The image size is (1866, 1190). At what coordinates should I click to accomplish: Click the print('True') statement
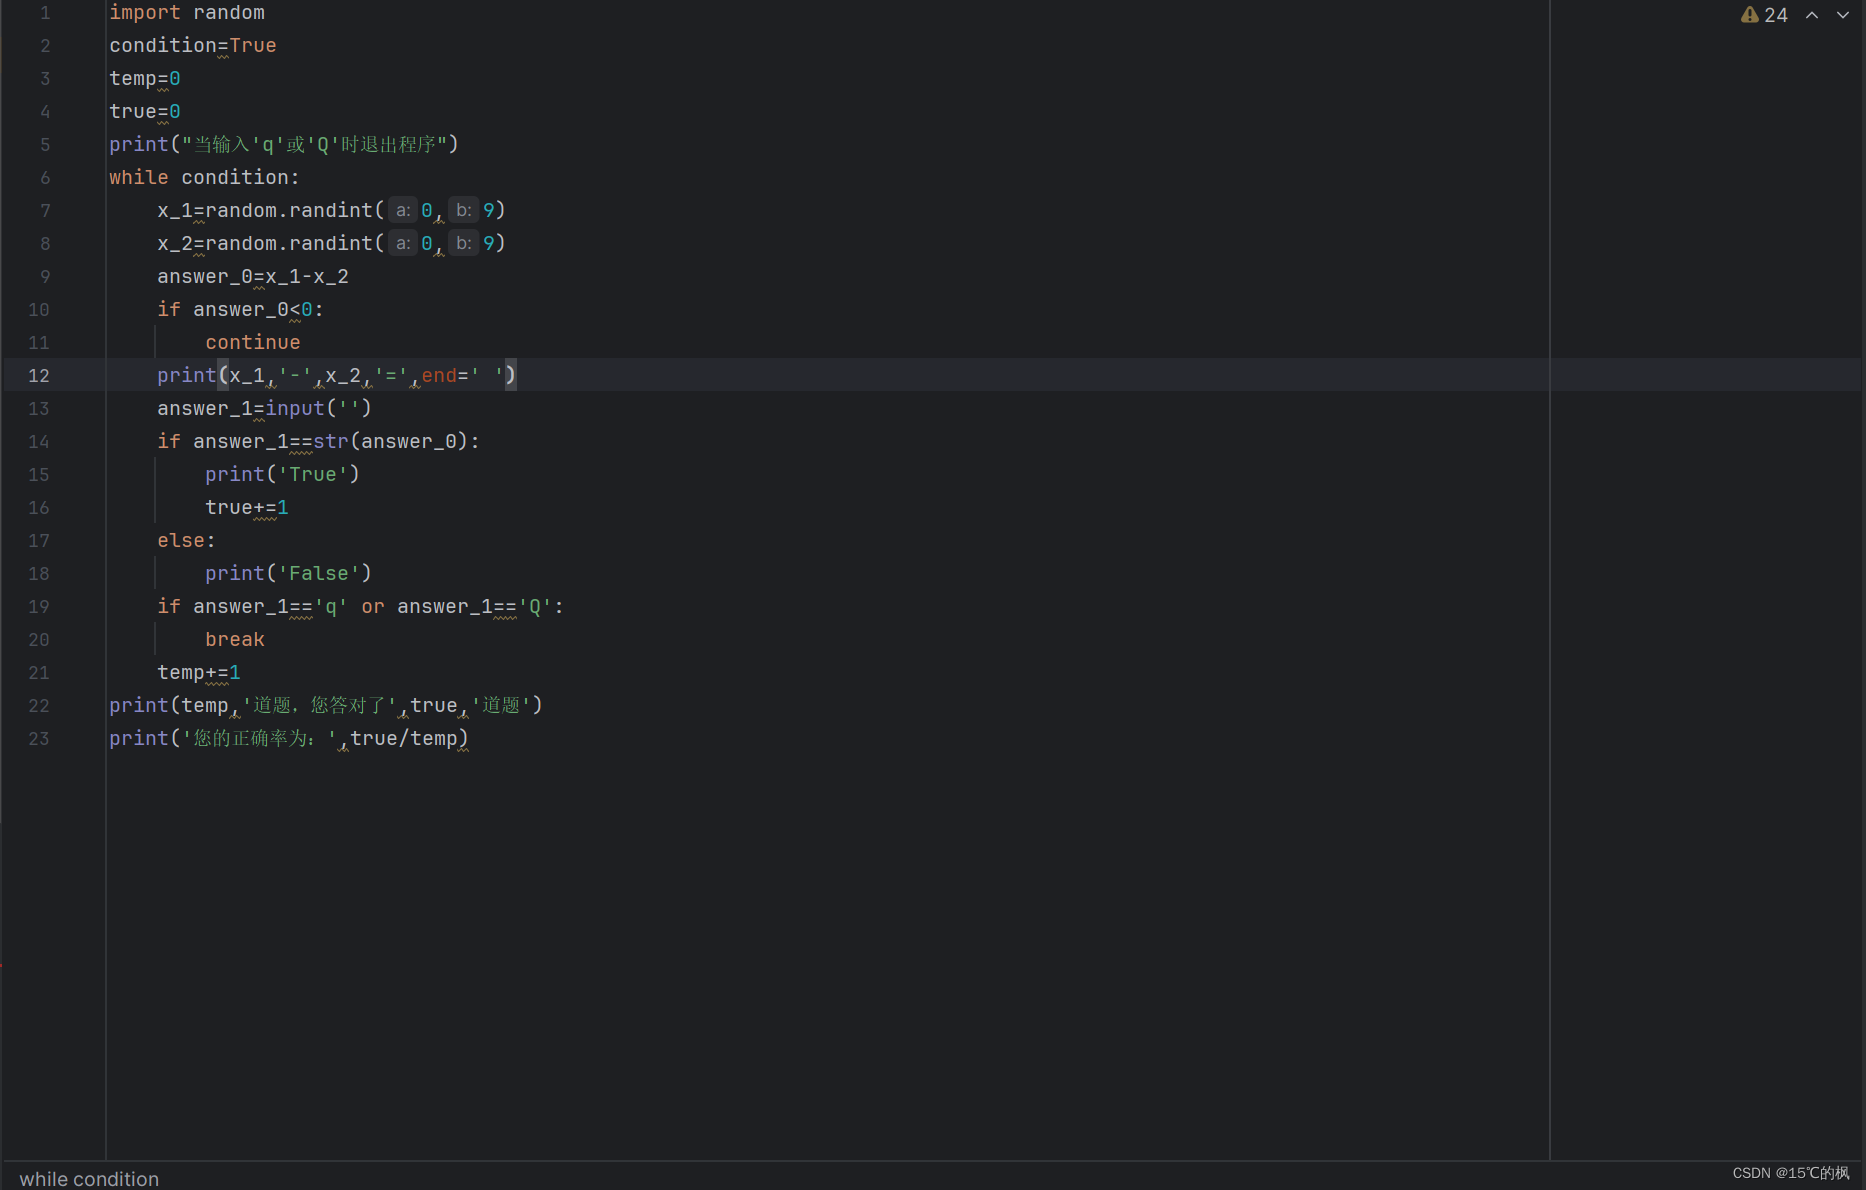click(x=282, y=474)
